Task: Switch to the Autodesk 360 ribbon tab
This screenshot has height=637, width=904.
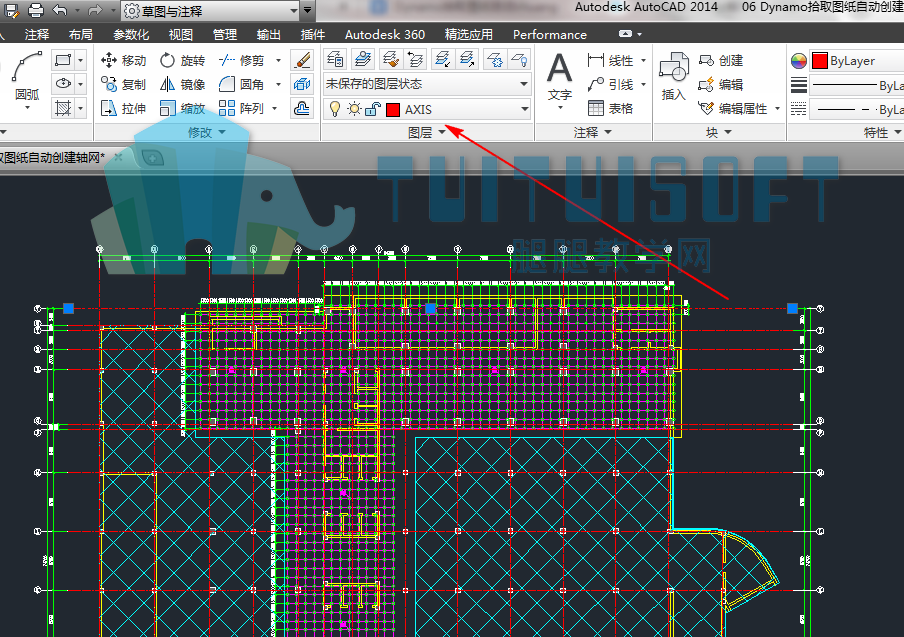Action: (385, 35)
